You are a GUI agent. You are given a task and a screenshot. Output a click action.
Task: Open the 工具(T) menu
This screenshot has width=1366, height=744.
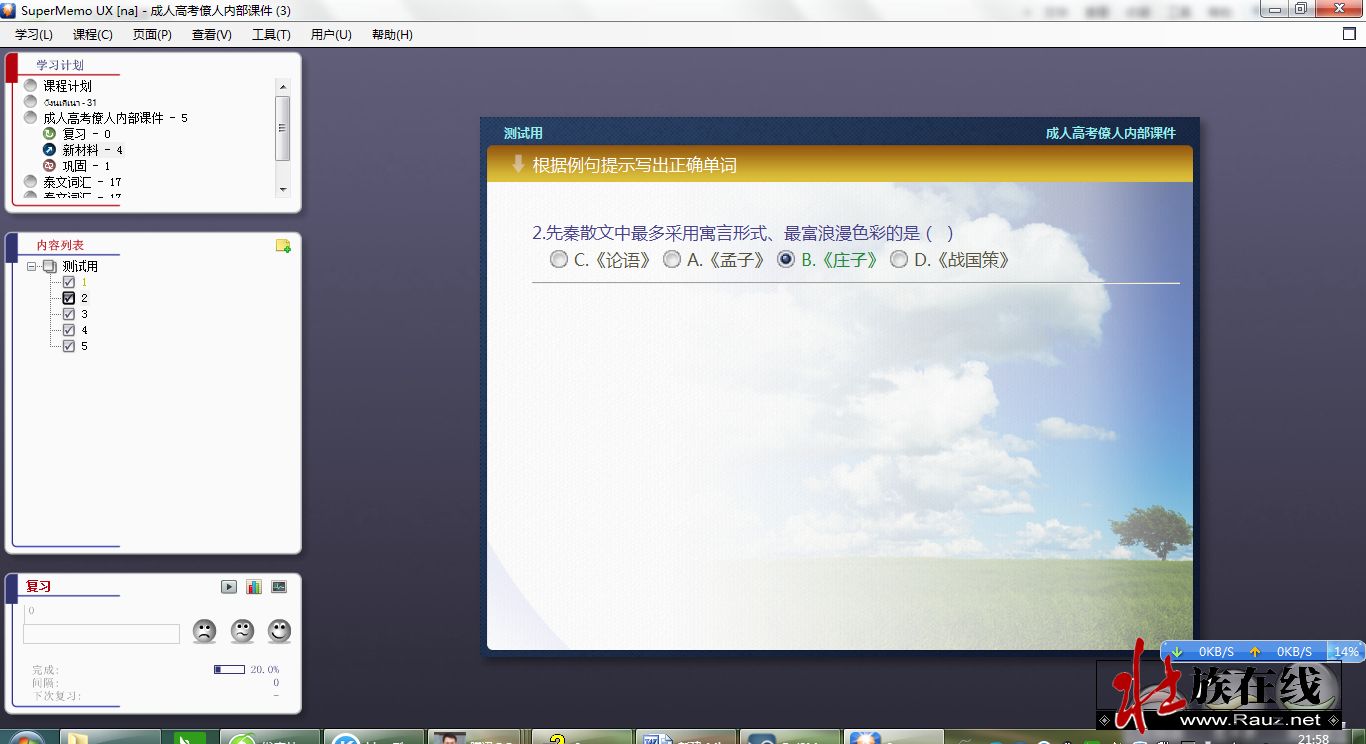pyautogui.click(x=271, y=35)
